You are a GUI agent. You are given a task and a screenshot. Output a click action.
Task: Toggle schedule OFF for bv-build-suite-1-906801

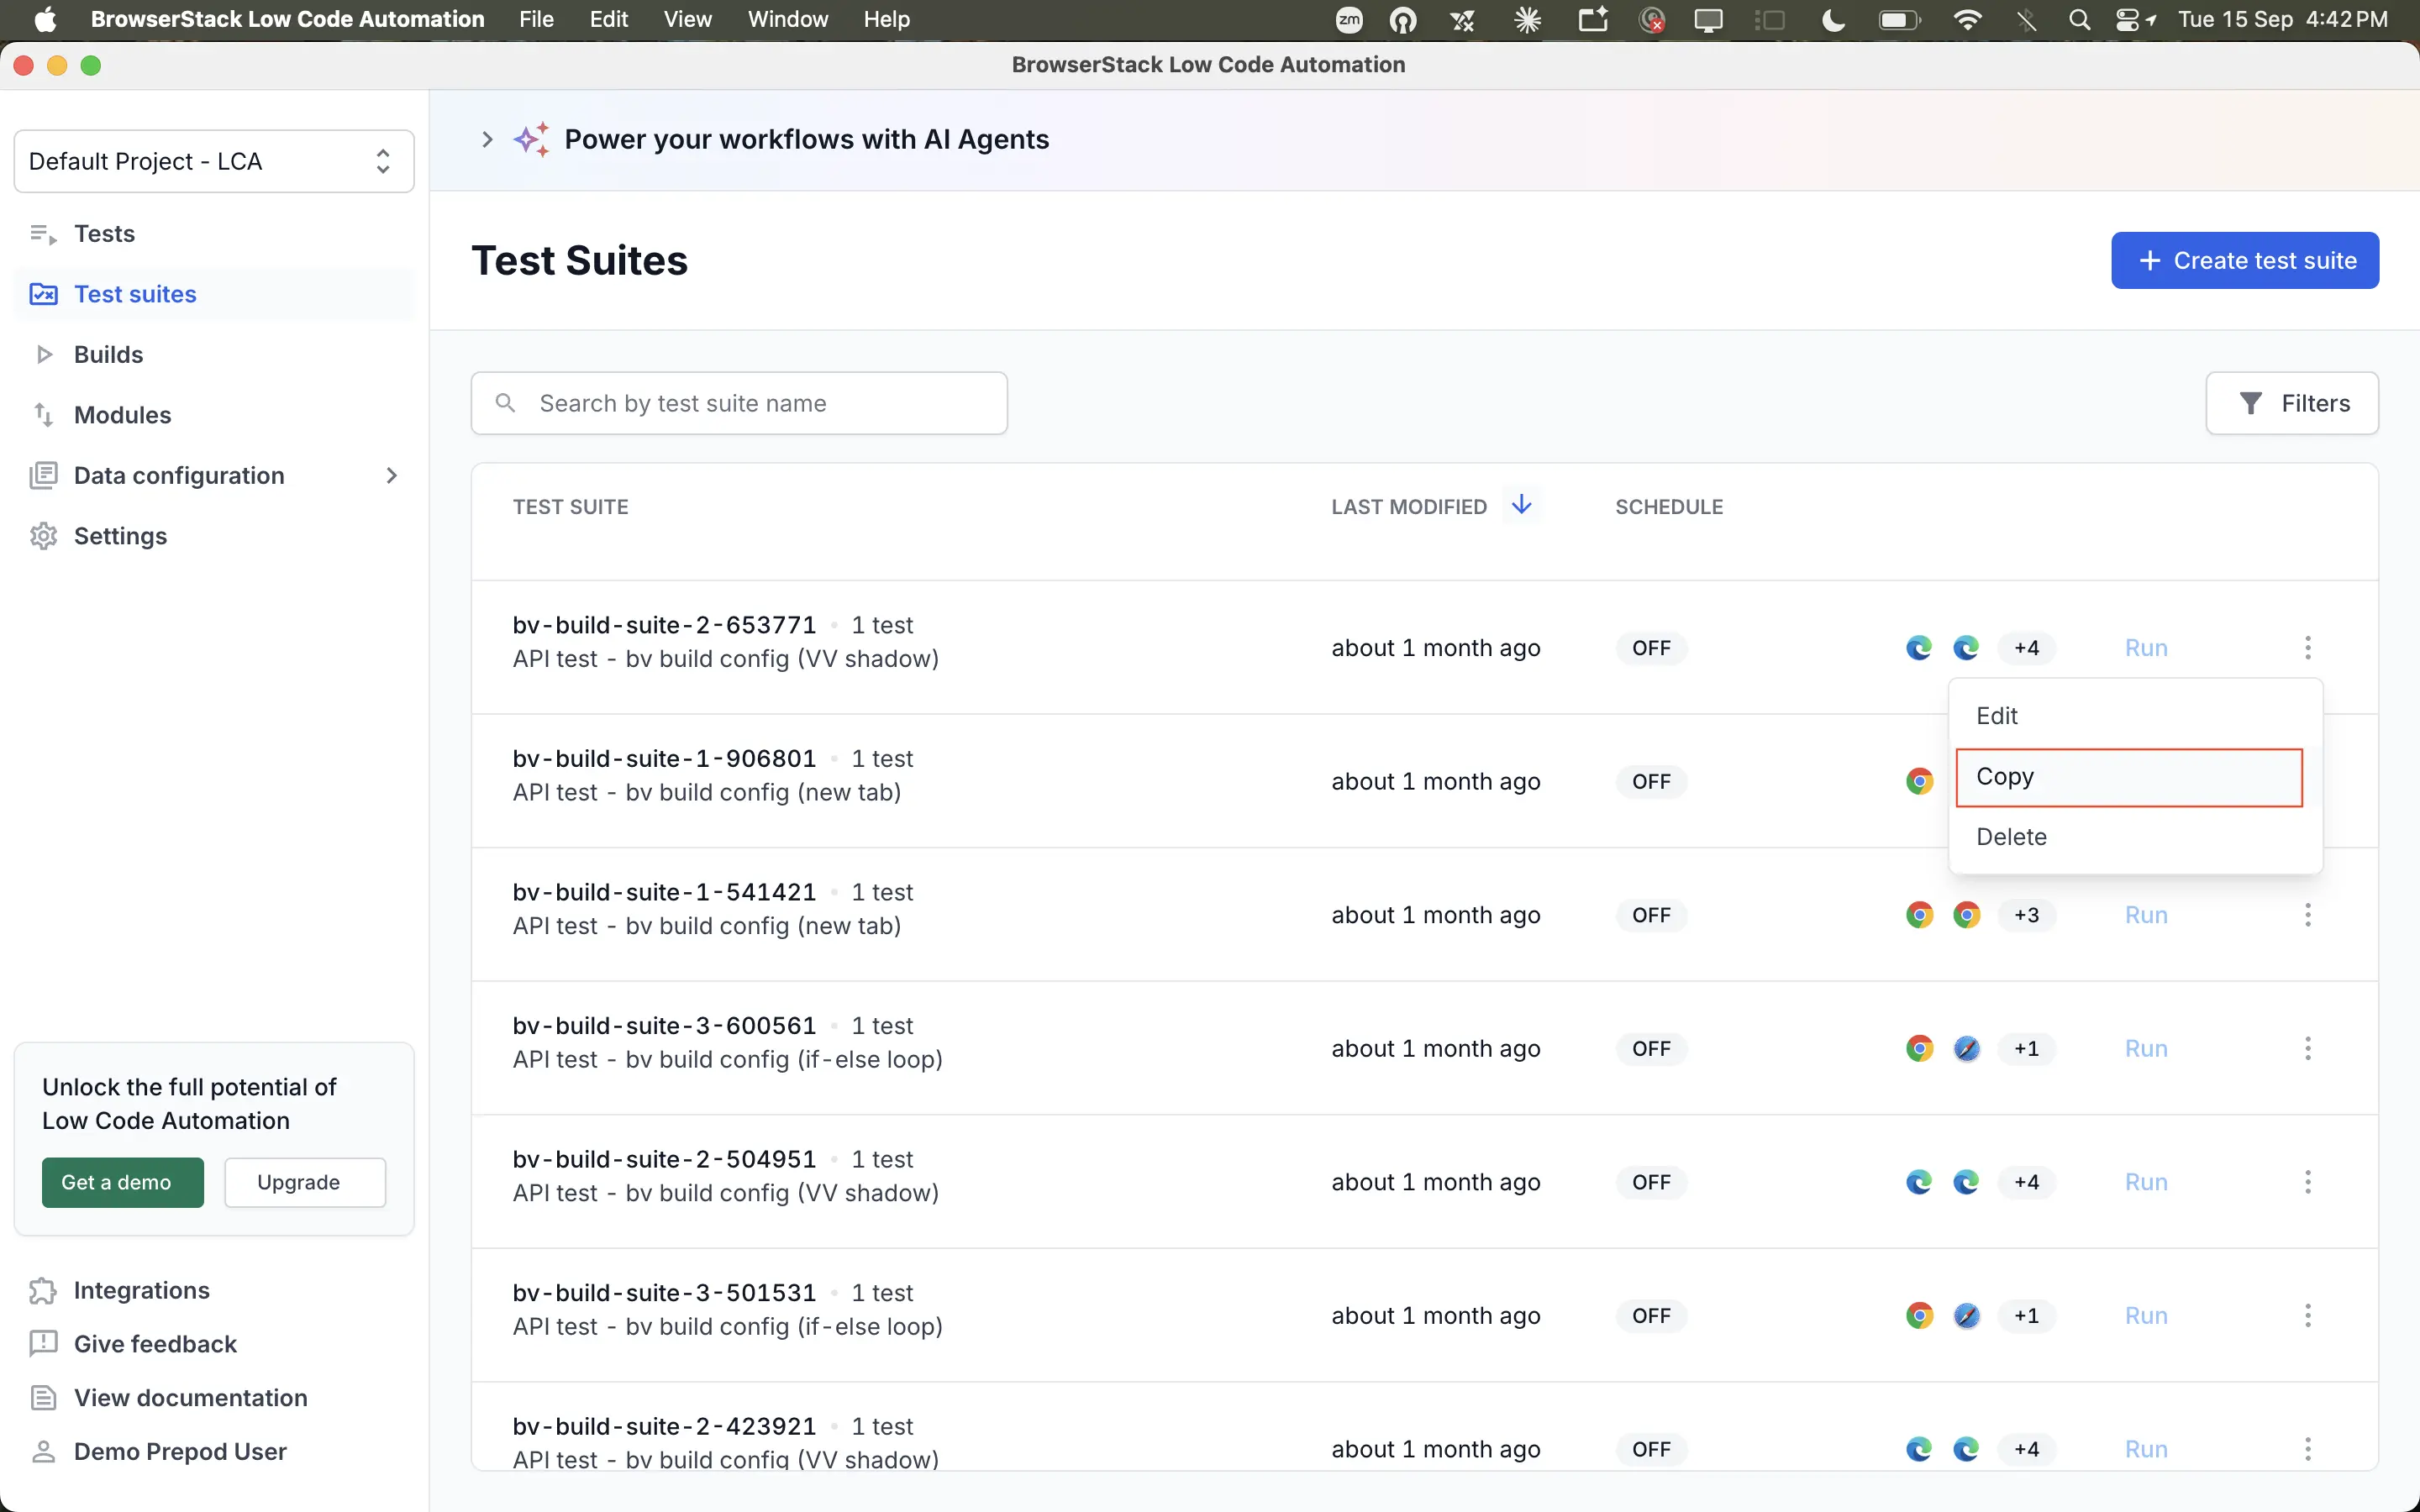(x=1651, y=782)
